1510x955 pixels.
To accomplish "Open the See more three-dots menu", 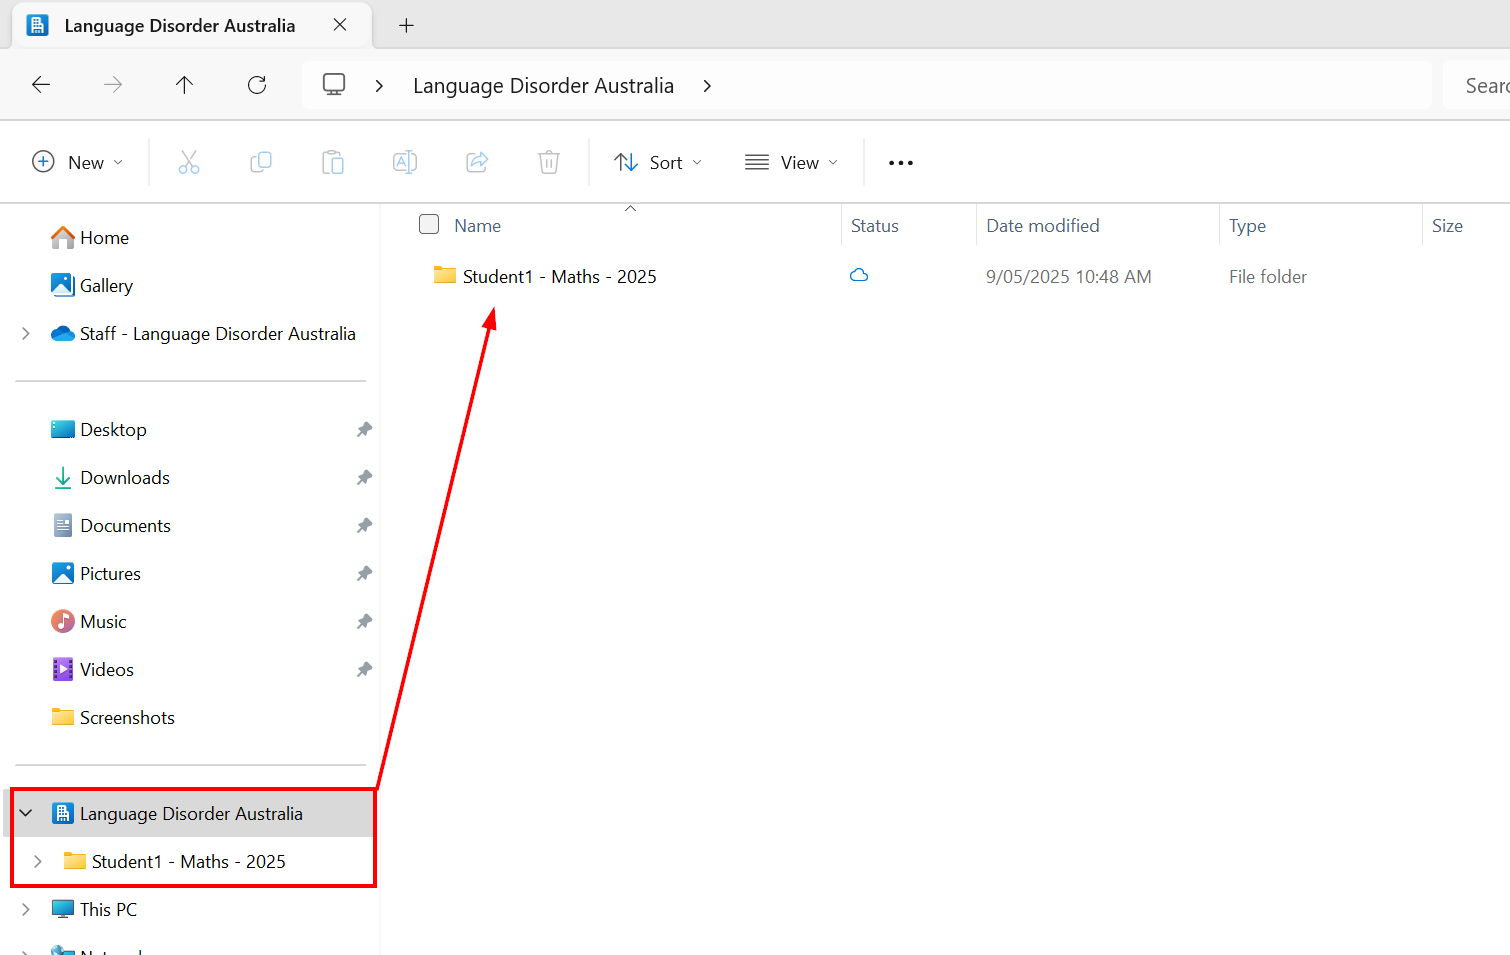I will point(900,162).
